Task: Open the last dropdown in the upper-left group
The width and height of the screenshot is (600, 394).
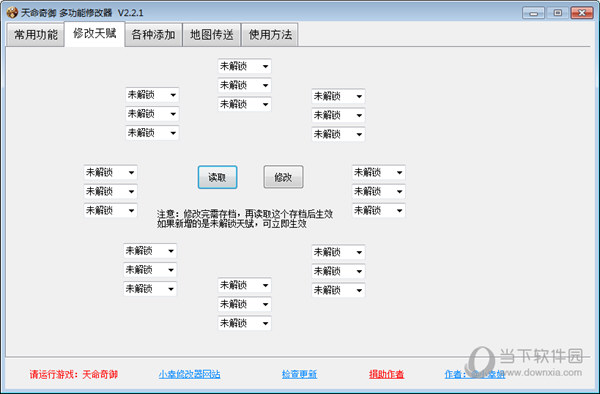Action: click(x=152, y=133)
